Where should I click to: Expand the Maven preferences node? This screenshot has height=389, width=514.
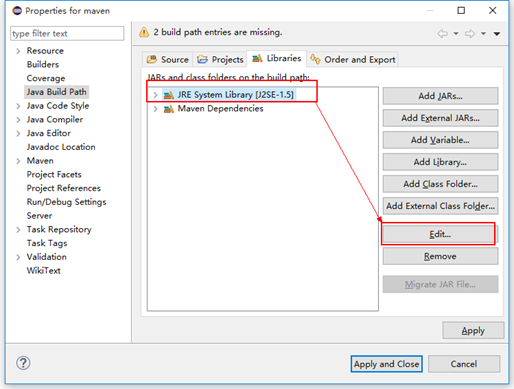coord(18,161)
